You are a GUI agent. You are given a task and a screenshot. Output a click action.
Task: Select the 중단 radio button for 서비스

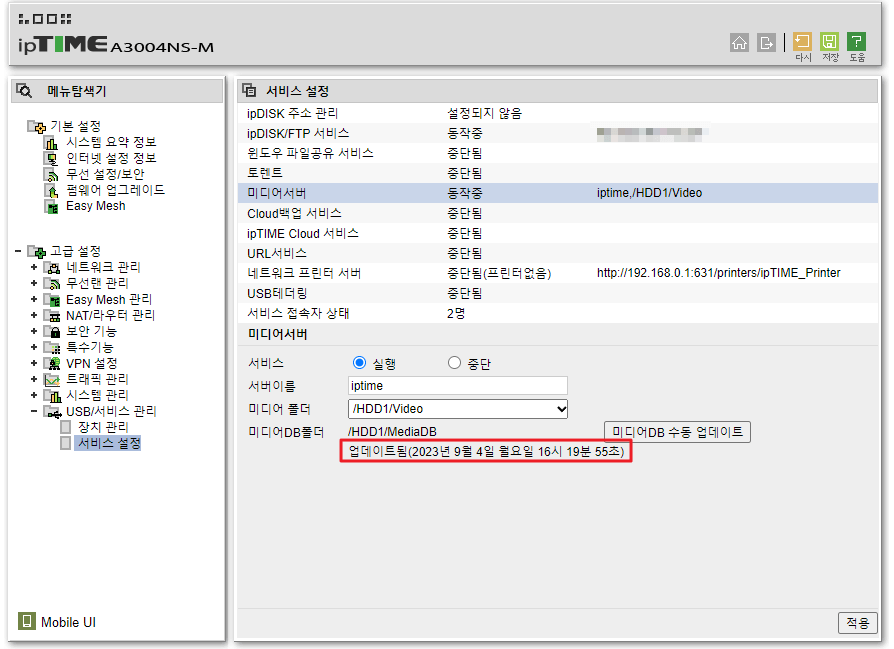tap(454, 363)
